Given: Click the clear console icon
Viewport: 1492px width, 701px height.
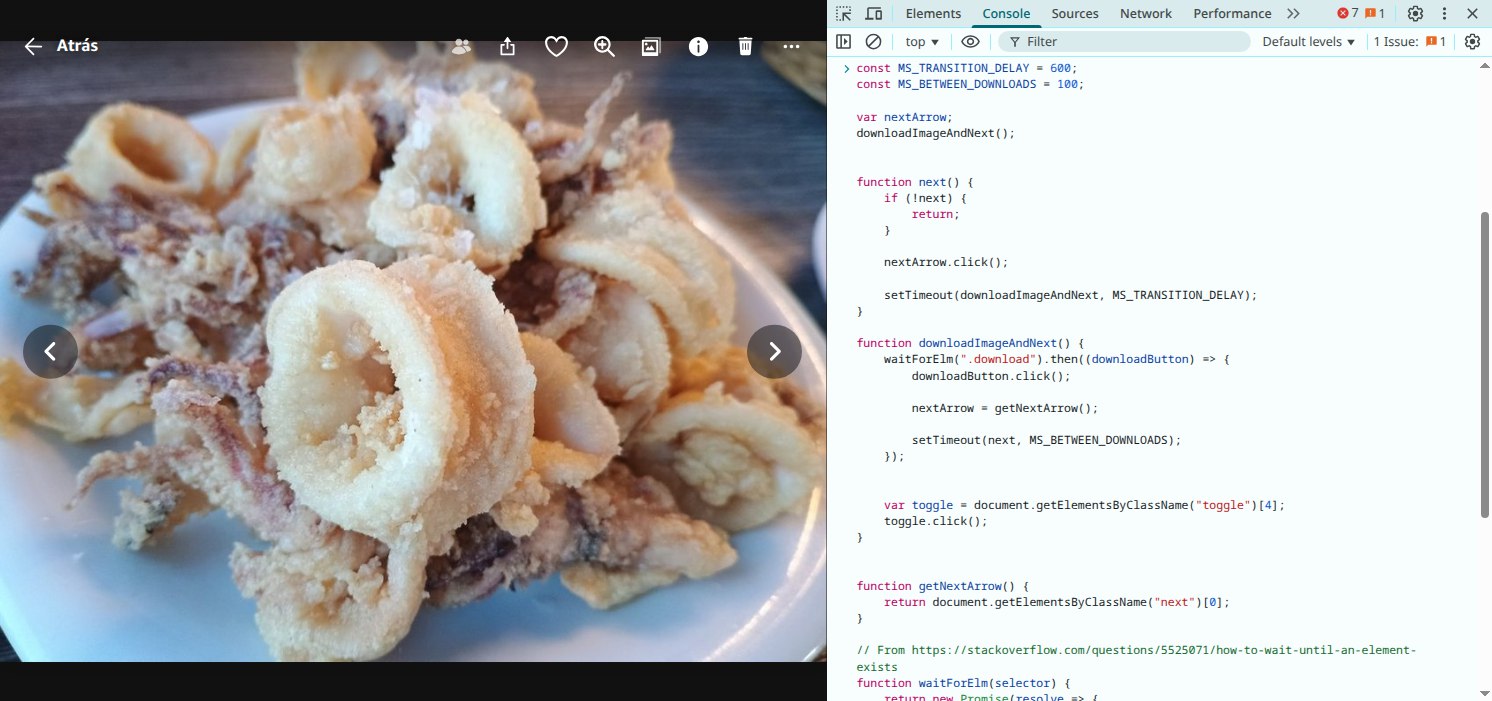Looking at the screenshot, I should [x=873, y=42].
